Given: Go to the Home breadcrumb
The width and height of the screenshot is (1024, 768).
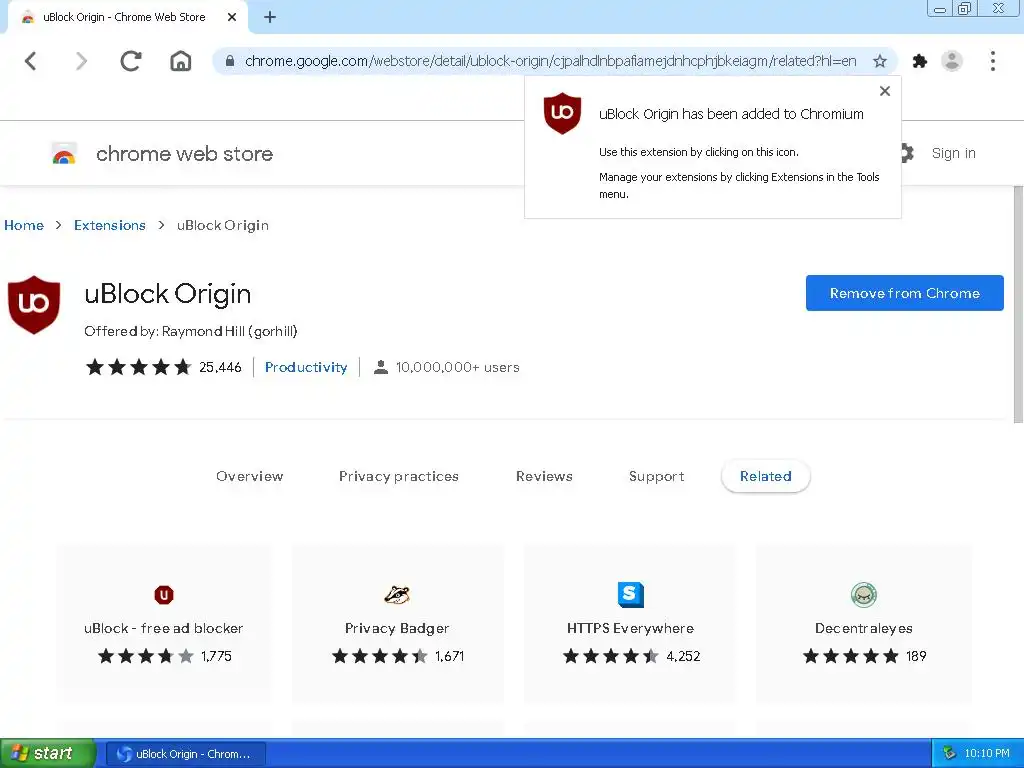Looking at the screenshot, I should [24, 225].
